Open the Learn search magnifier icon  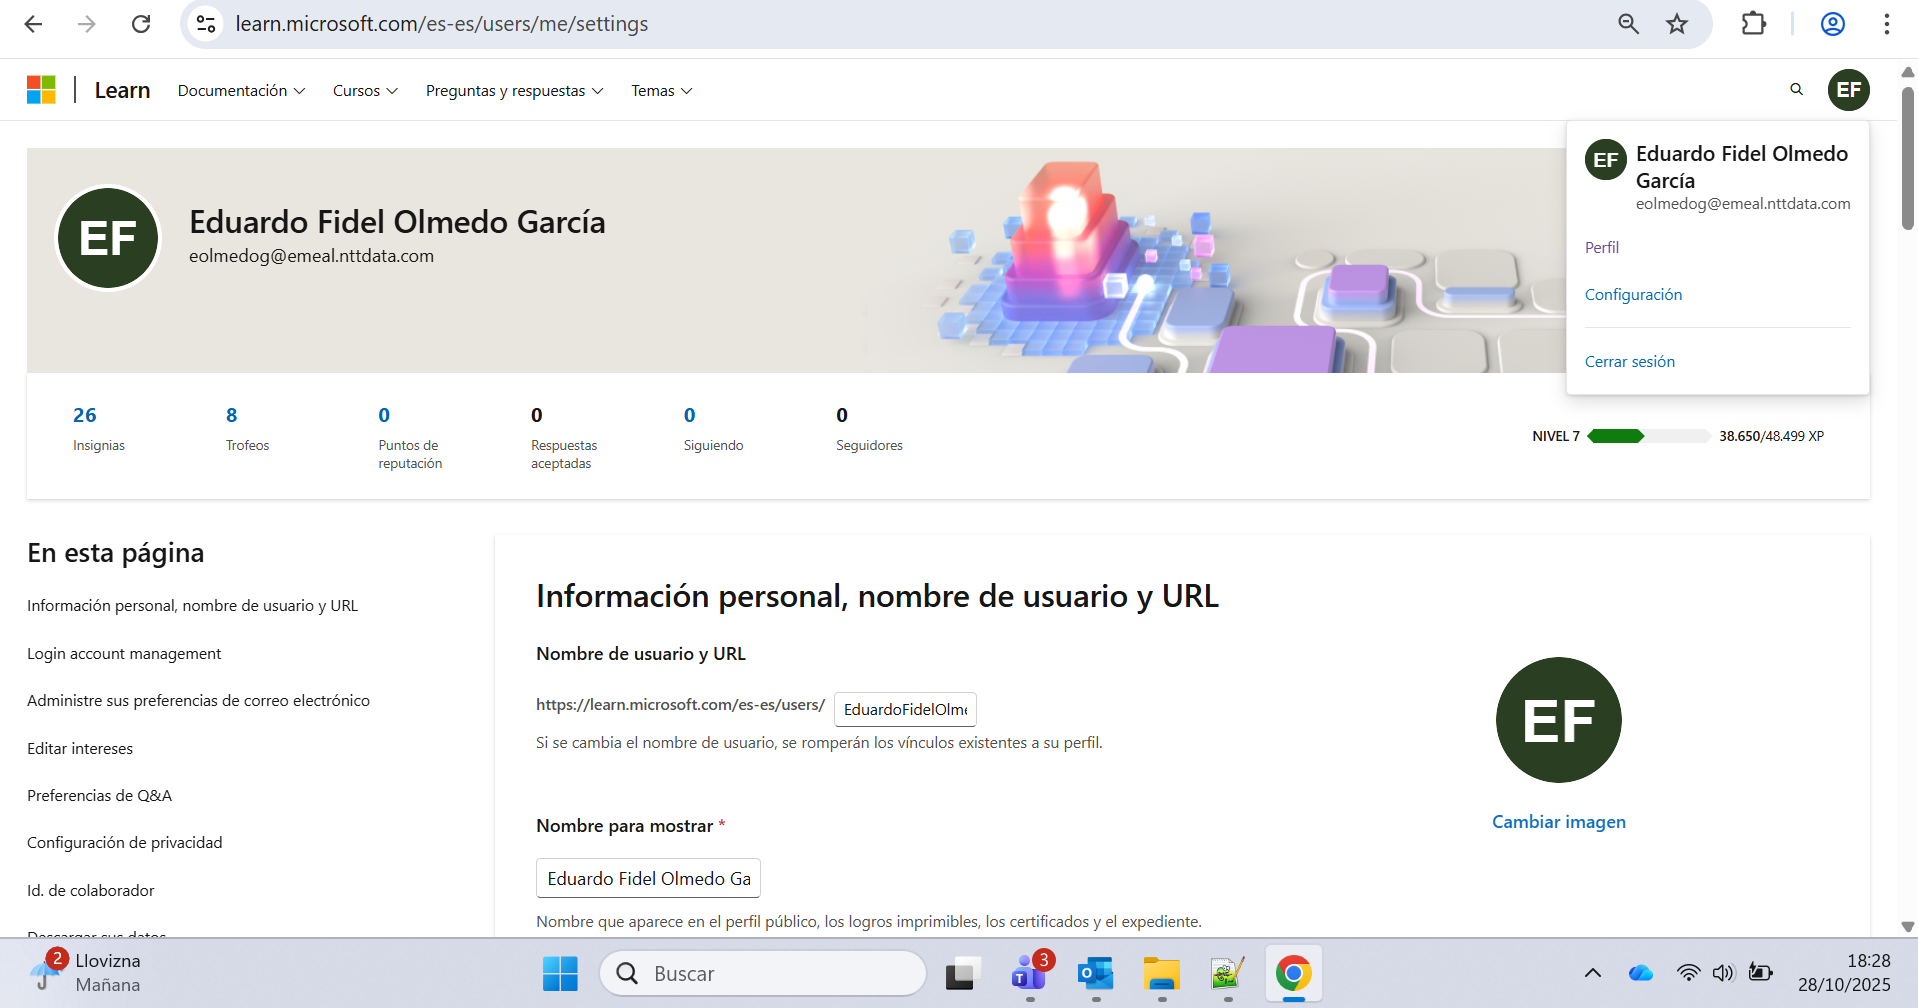tap(1796, 89)
